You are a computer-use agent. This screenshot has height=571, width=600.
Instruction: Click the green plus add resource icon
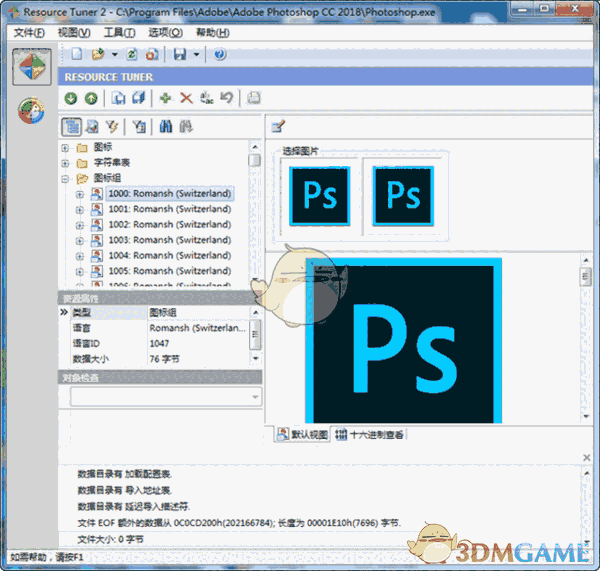(165, 98)
